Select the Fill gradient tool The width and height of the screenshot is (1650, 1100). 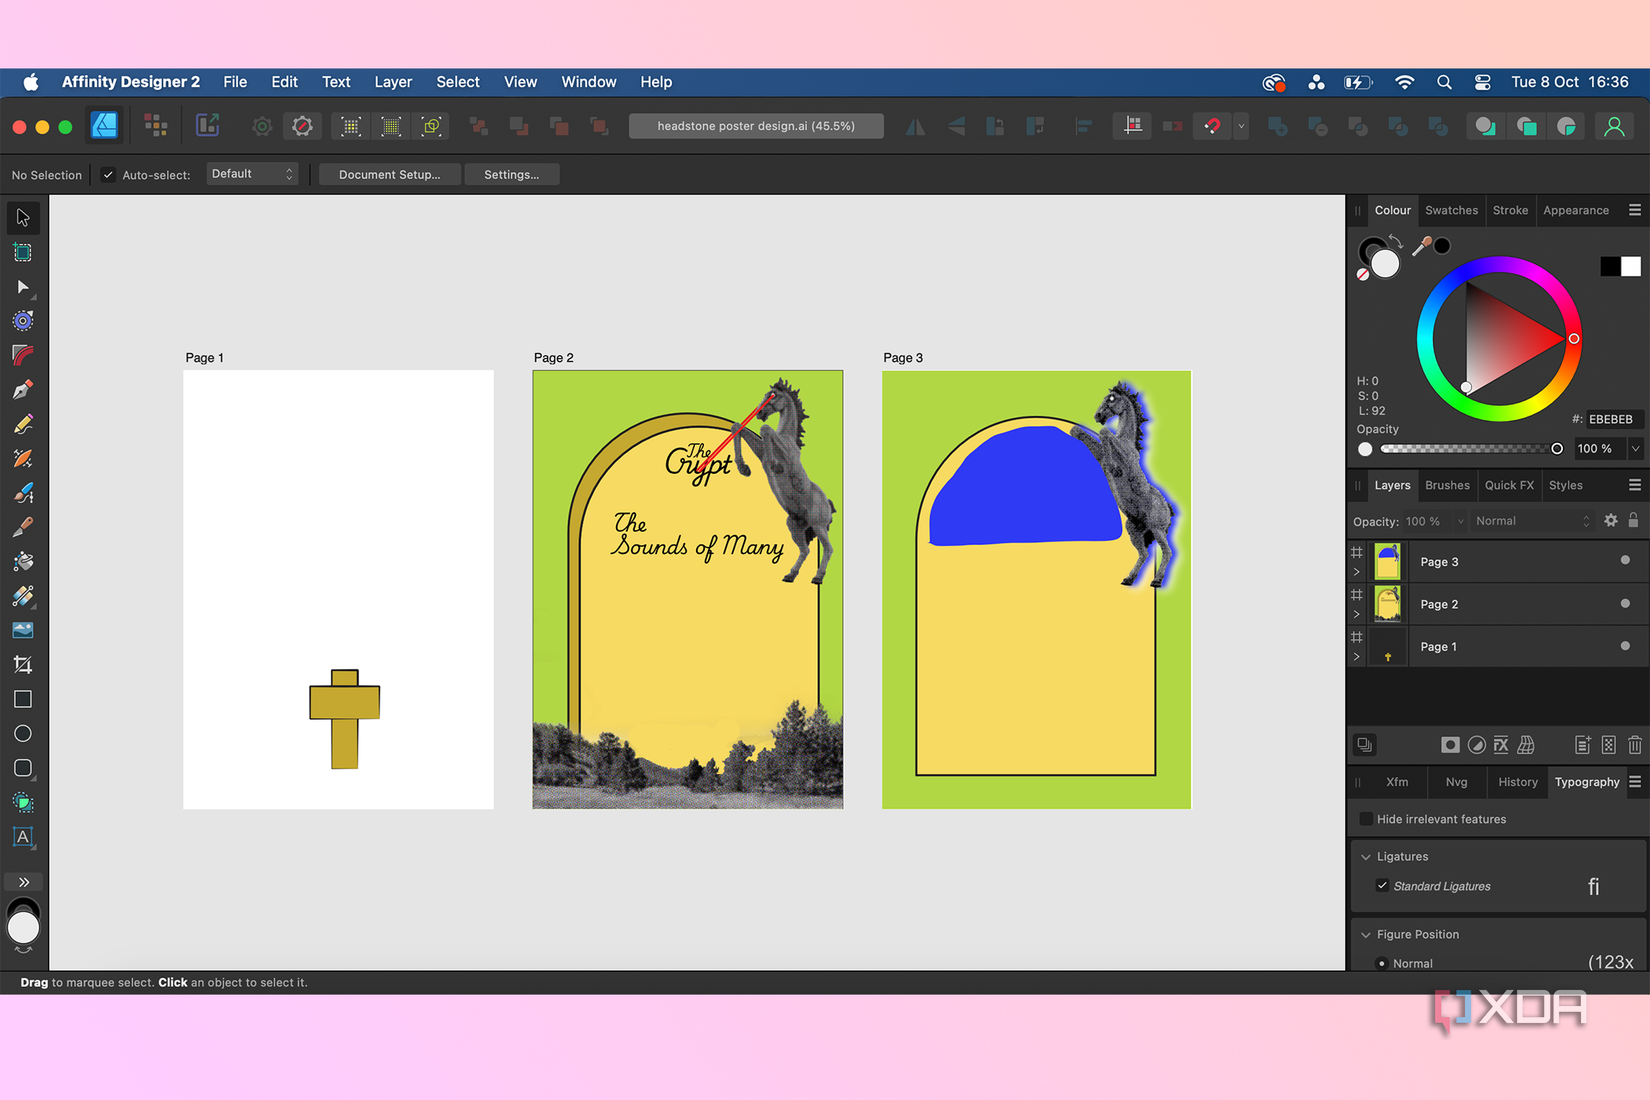click(23, 597)
